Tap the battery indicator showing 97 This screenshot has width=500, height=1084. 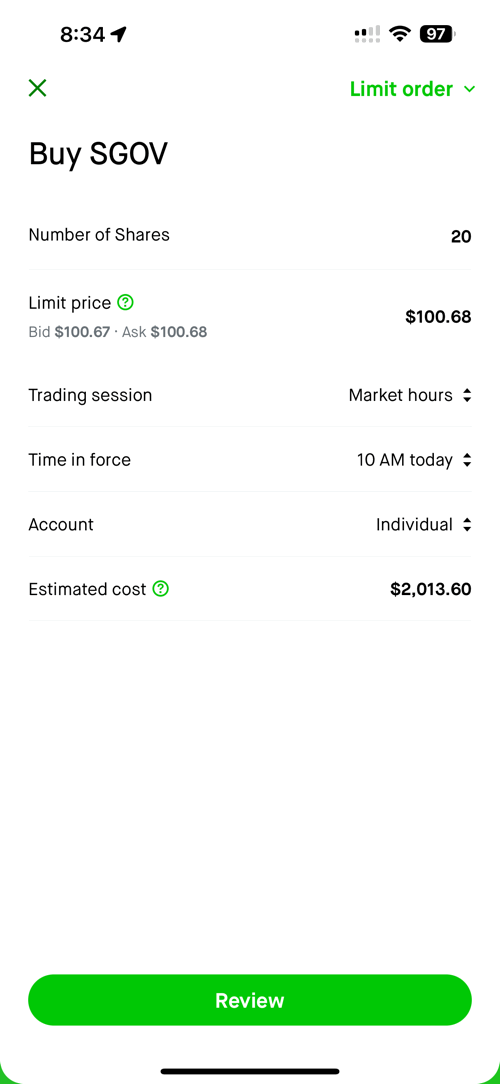438,33
